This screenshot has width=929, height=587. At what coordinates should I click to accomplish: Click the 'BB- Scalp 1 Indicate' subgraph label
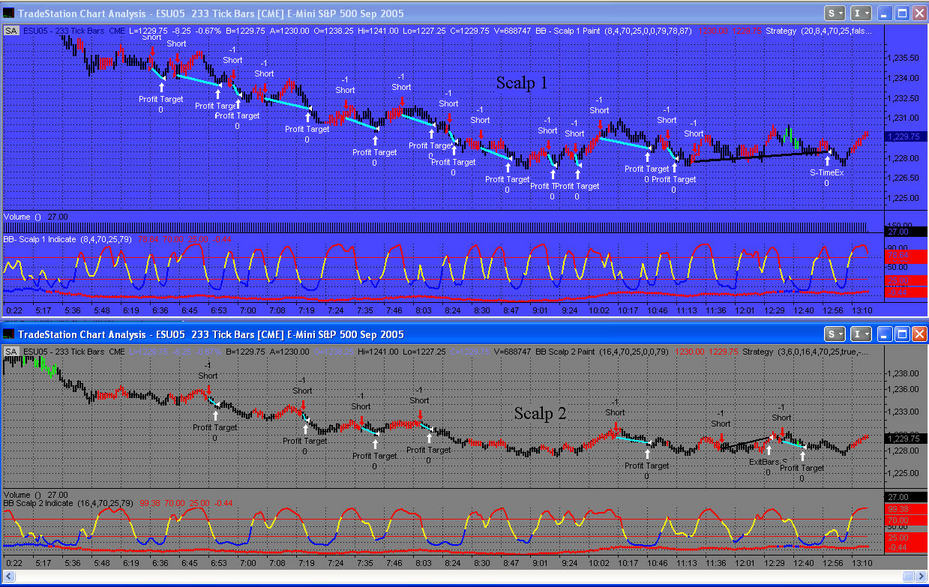(x=40, y=239)
